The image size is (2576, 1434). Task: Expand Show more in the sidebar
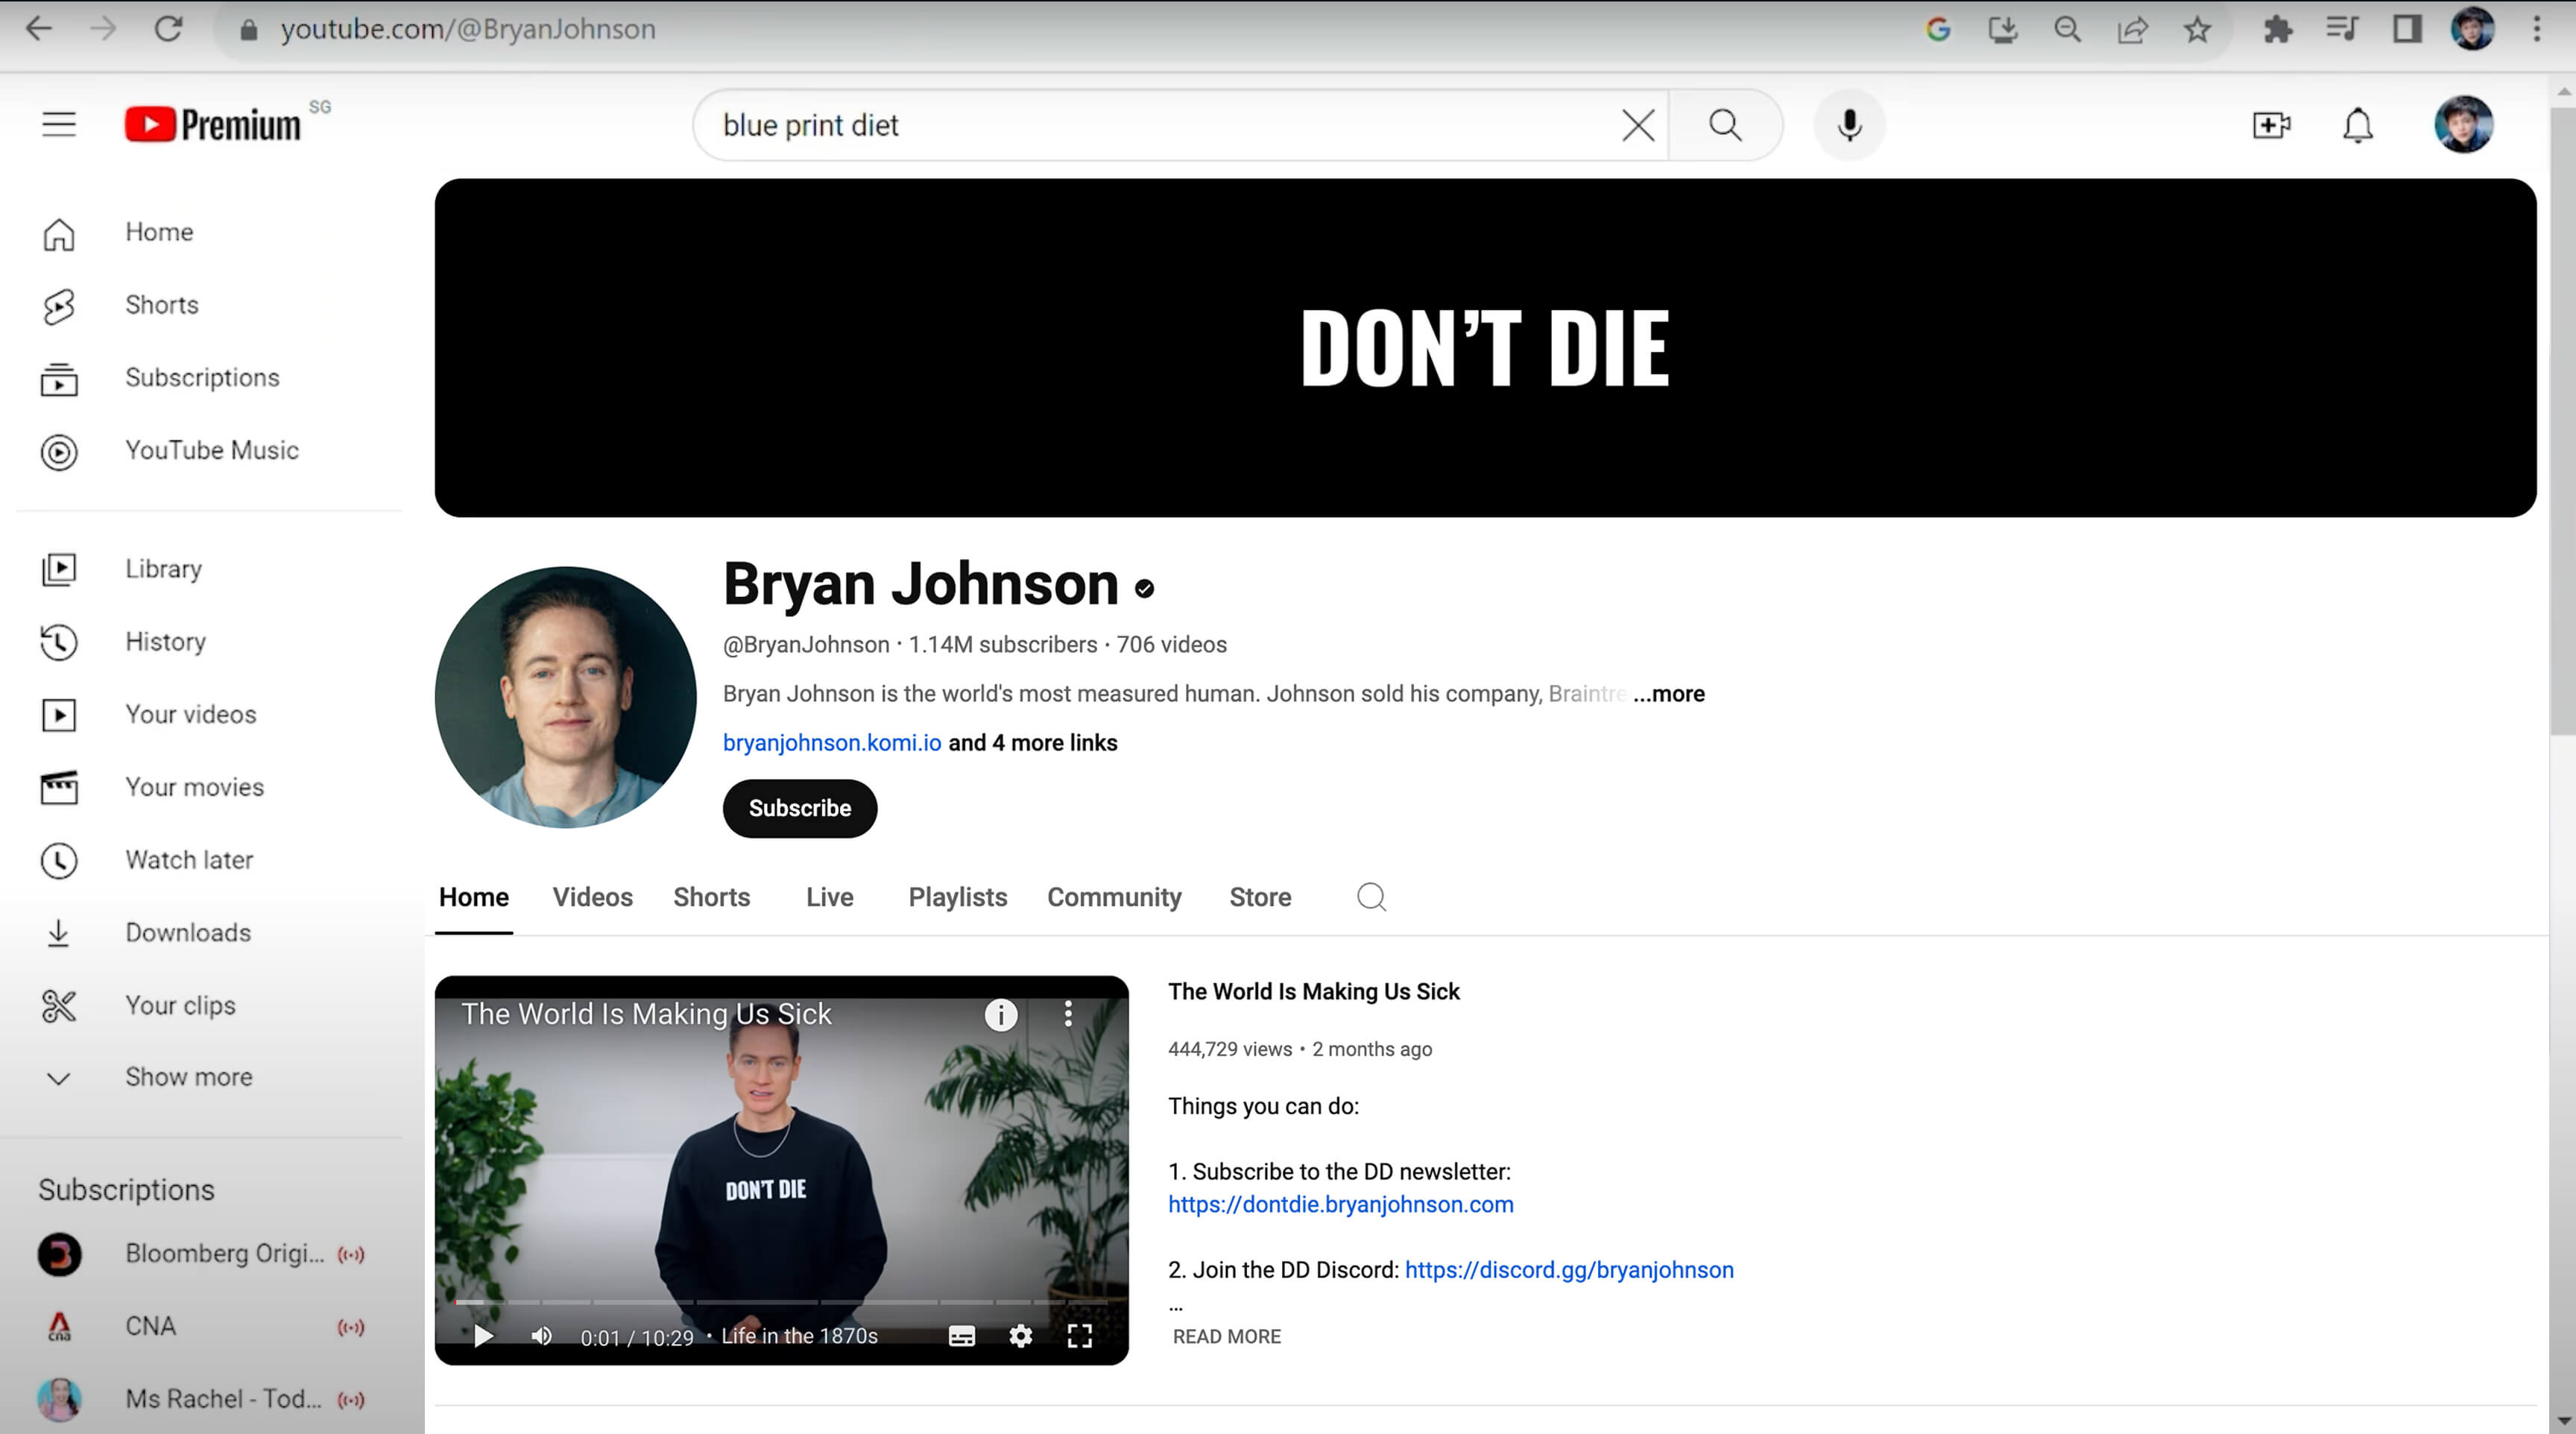pos(188,1077)
